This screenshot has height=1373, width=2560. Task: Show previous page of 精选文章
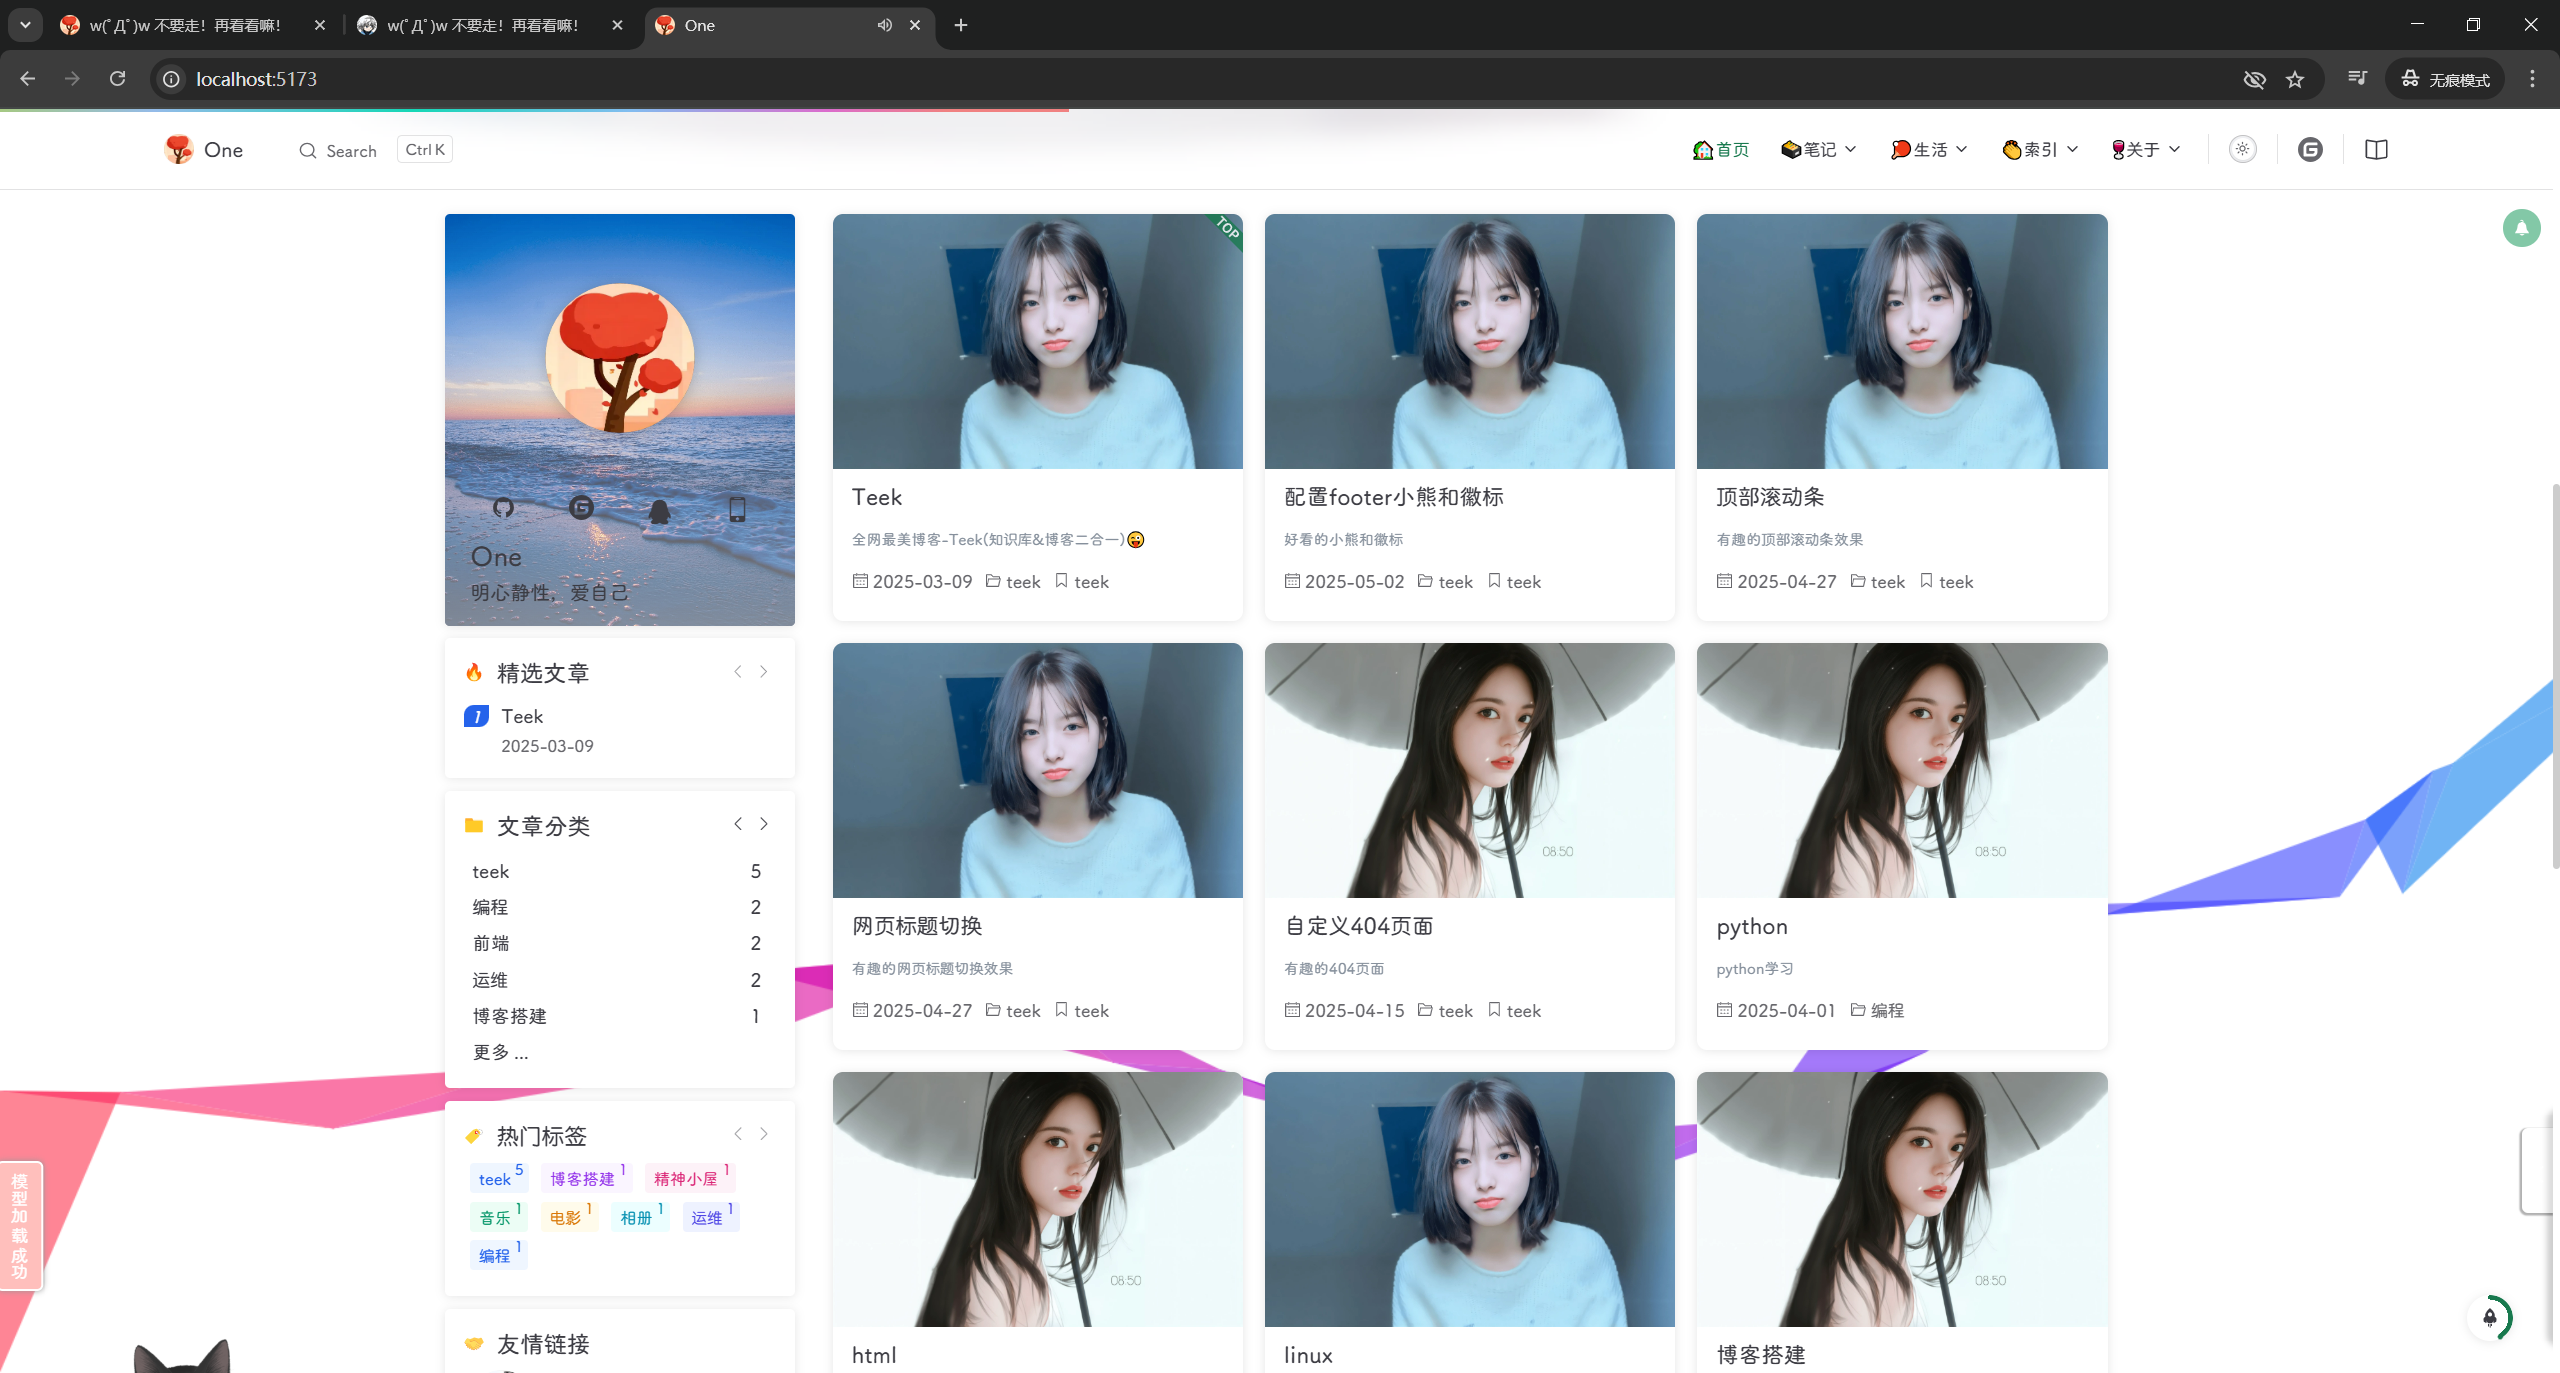[x=738, y=672]
